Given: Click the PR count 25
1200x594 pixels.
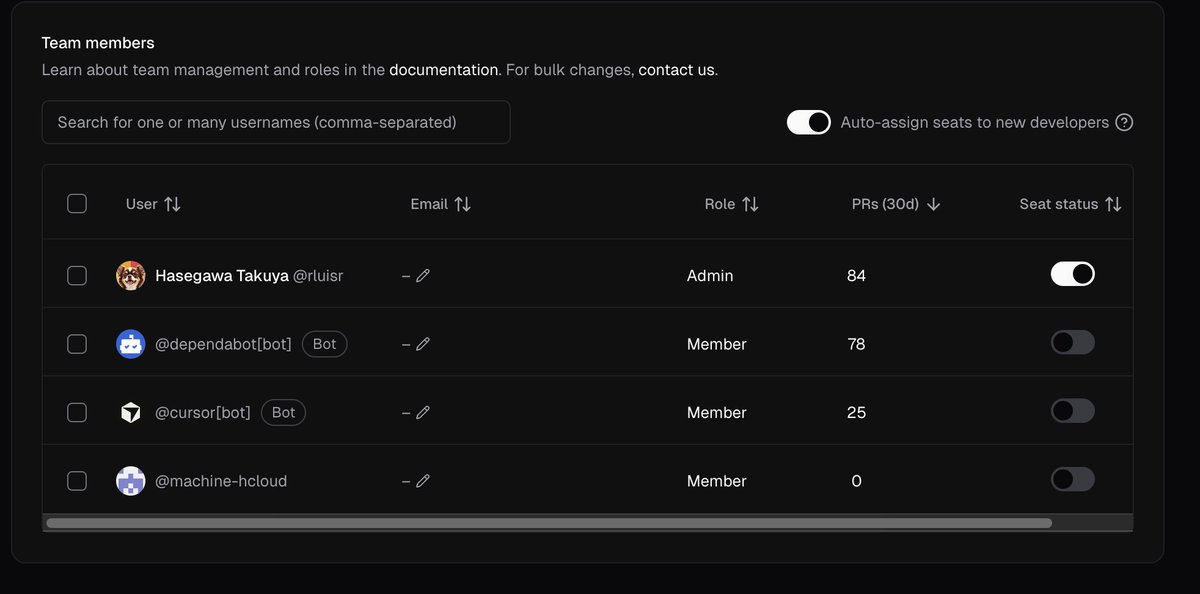Looking at the screenshot, I should [x=856, y=412].
